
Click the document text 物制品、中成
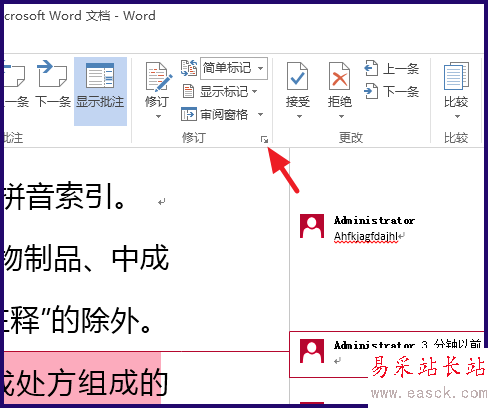point(86,258)
